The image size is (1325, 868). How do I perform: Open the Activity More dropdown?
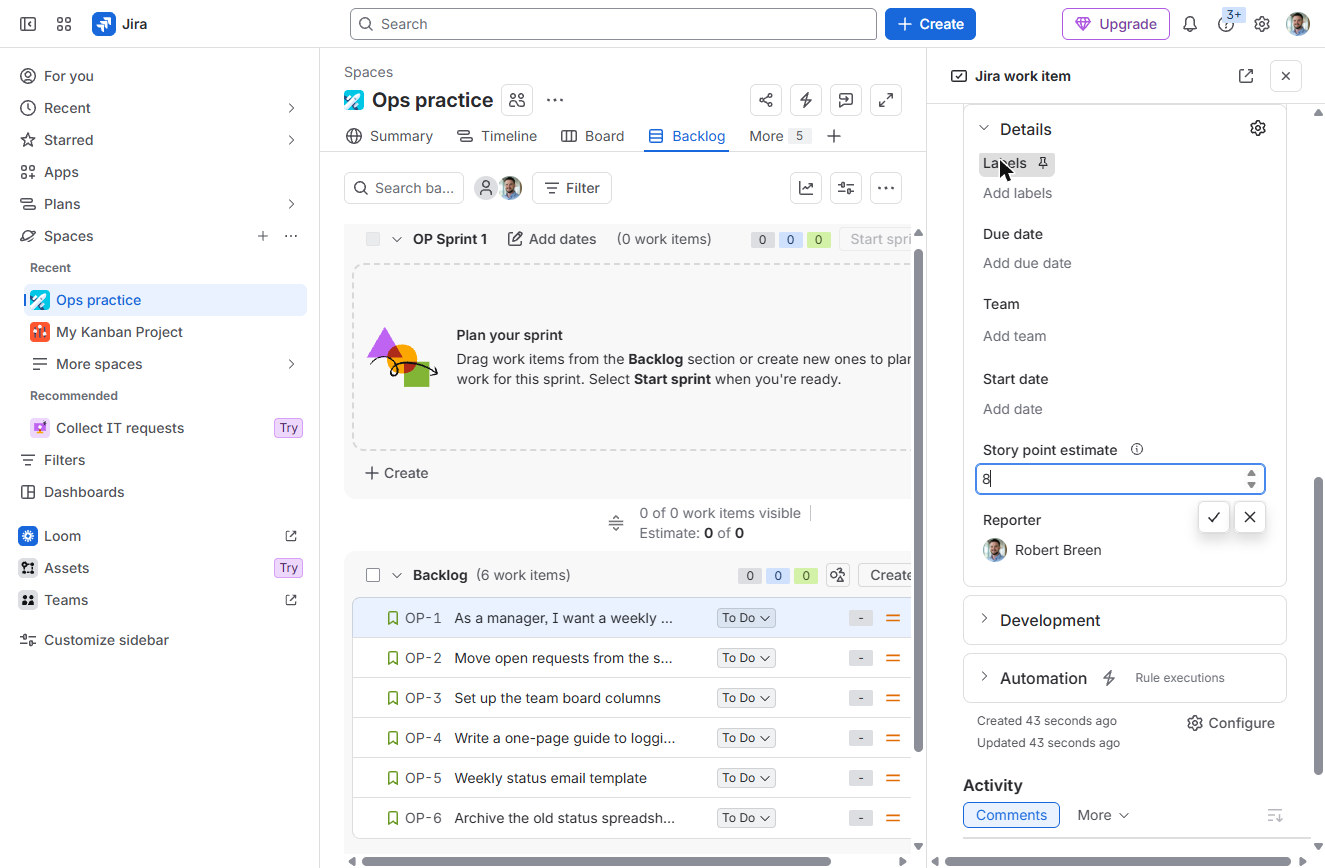click(x=1103, y=815)
